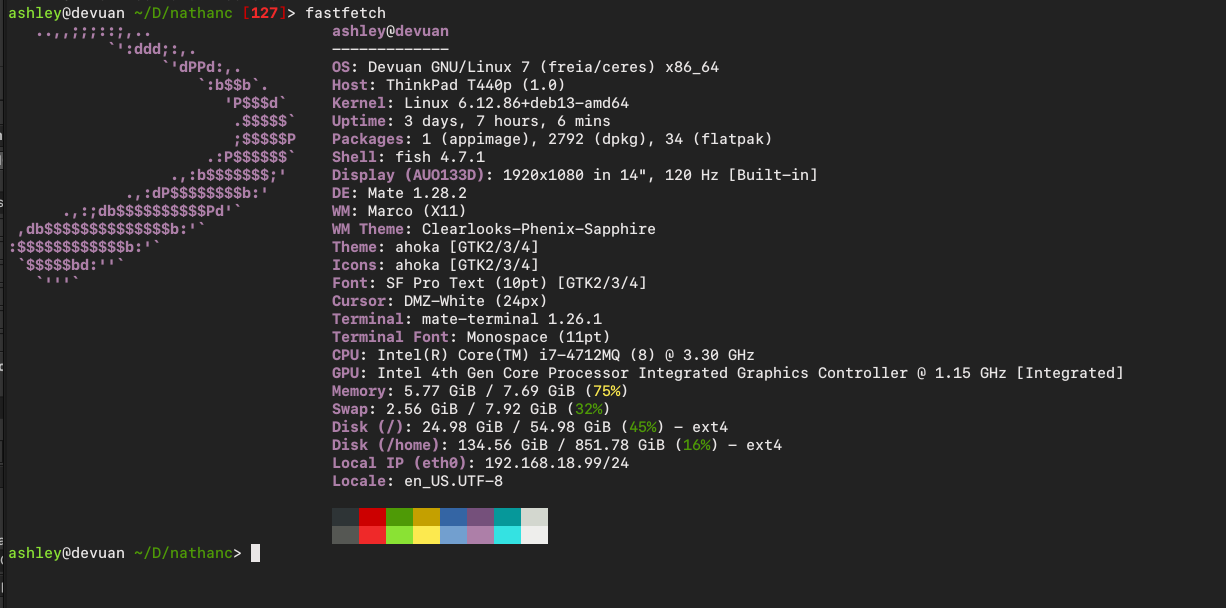Screen dimensions: 1226x608
Task: Click the dark blue swatch in the top row
Action: (x=453, y=517)
